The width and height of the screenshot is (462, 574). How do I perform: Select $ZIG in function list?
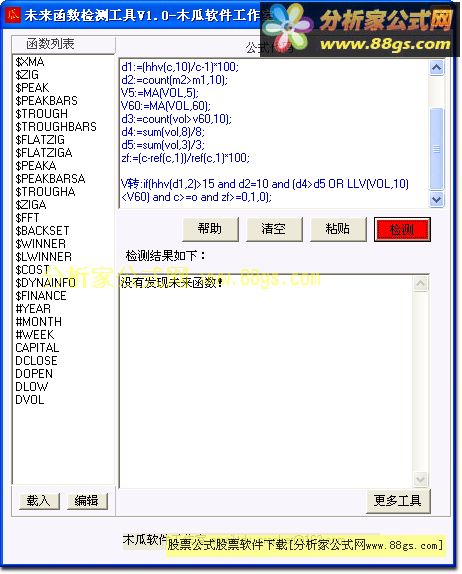point(27,75)
